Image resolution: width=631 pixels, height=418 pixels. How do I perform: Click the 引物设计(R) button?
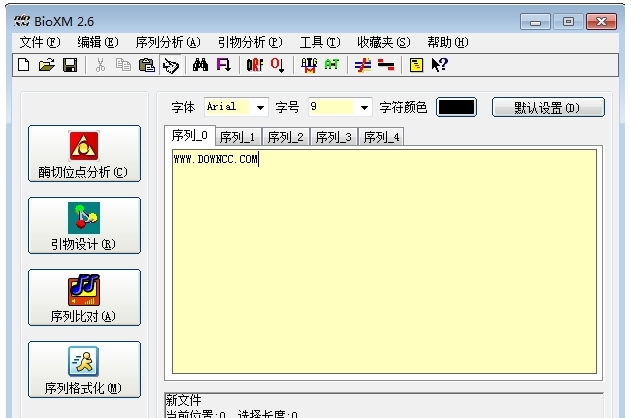coord(85,225)
